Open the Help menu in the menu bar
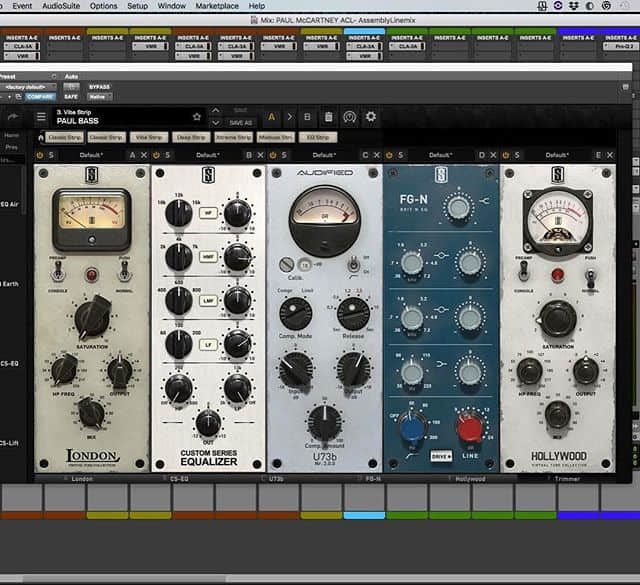 [257, 6]
